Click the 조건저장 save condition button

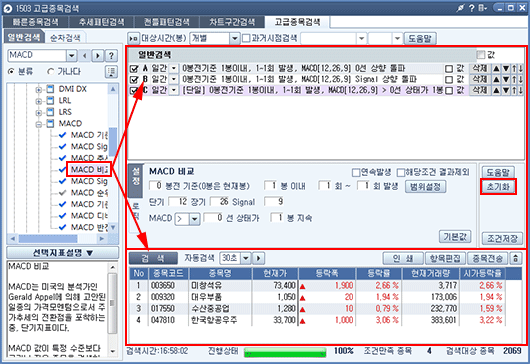502,238
